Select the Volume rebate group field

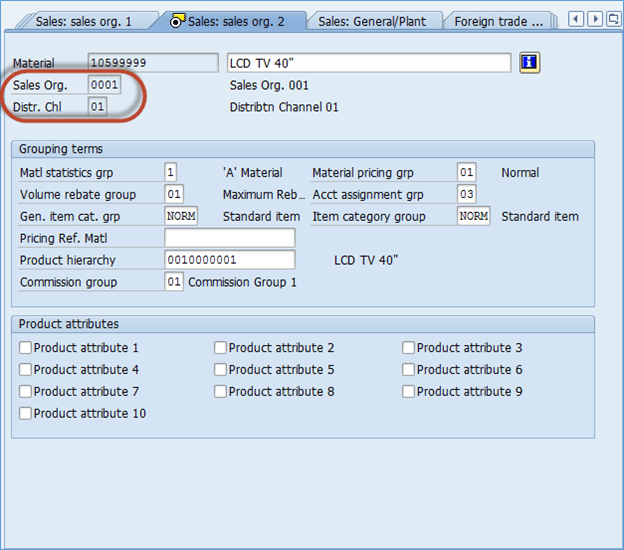click(174, 194)
